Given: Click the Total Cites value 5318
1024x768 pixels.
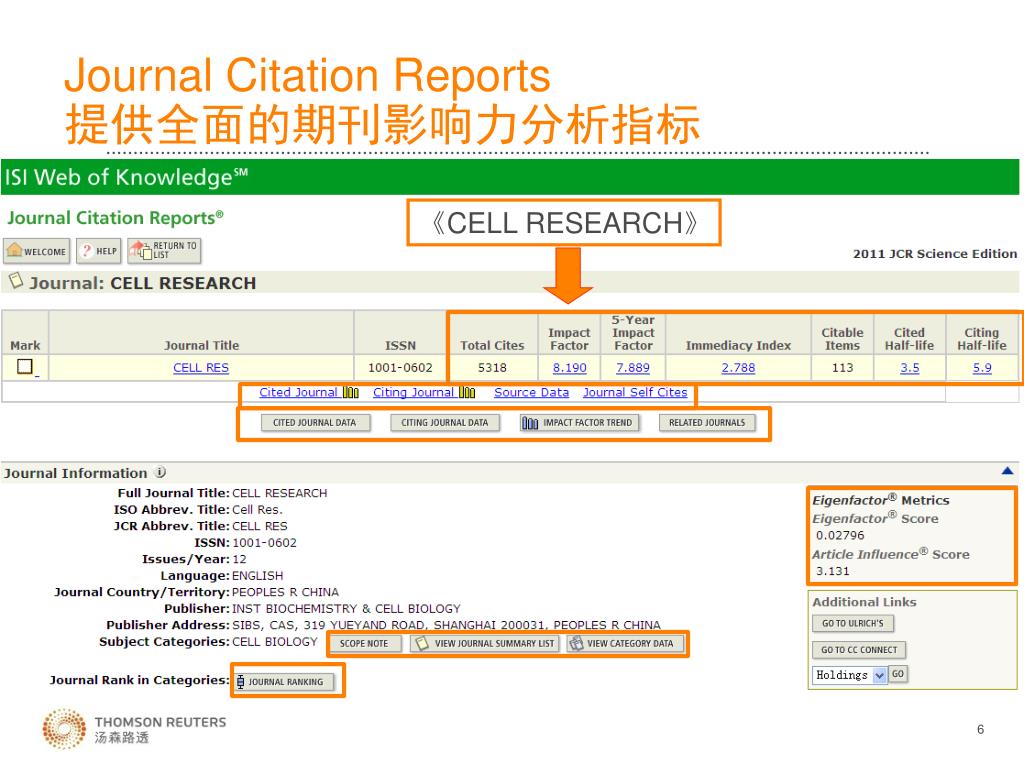Looking at the screenshot, I should click(492, 368).
